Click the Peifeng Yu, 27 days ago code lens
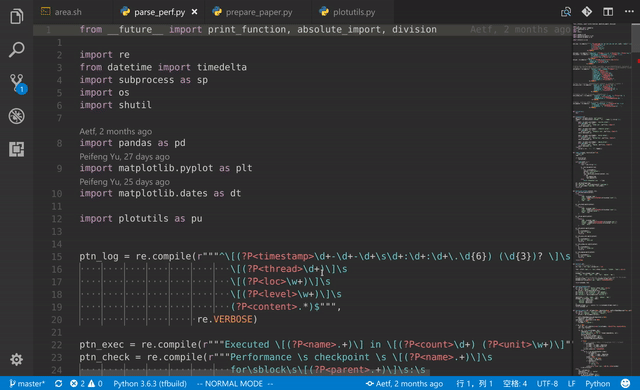The height and width of the screenshot is (390, 640). 124,157
